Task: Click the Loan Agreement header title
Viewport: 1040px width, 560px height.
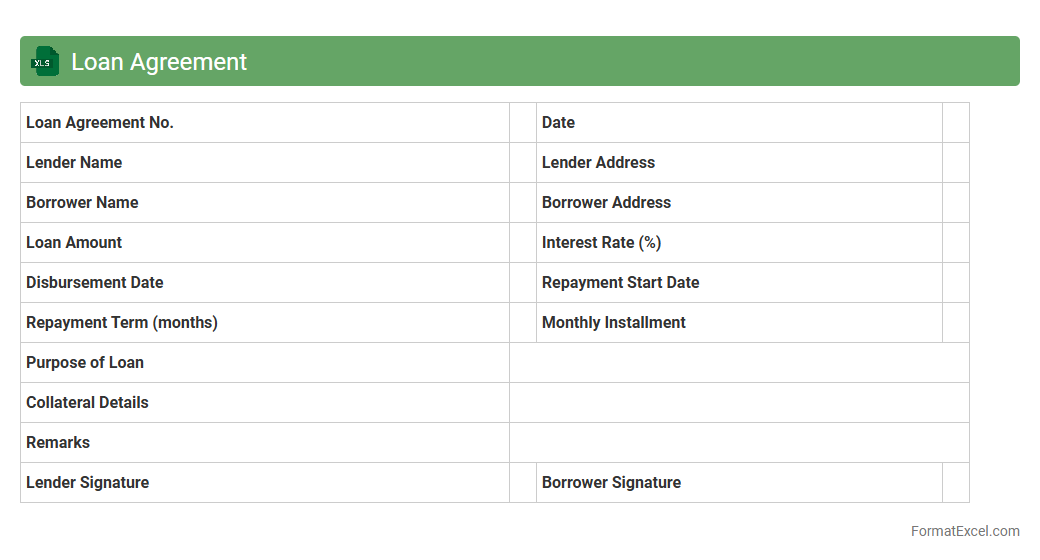Action: (x=159, y=61)
